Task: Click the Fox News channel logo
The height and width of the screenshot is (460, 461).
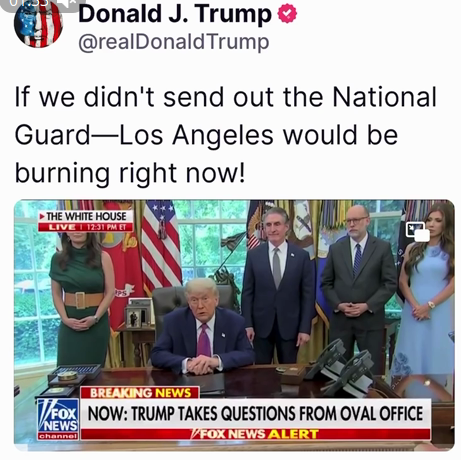Action: (x=58, y=419)
